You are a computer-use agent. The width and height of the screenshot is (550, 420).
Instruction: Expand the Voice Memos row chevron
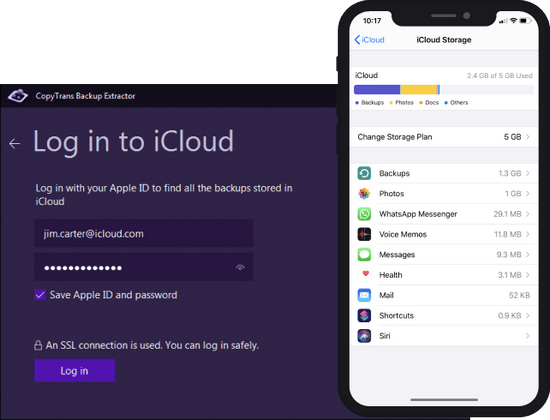(528, 234)
